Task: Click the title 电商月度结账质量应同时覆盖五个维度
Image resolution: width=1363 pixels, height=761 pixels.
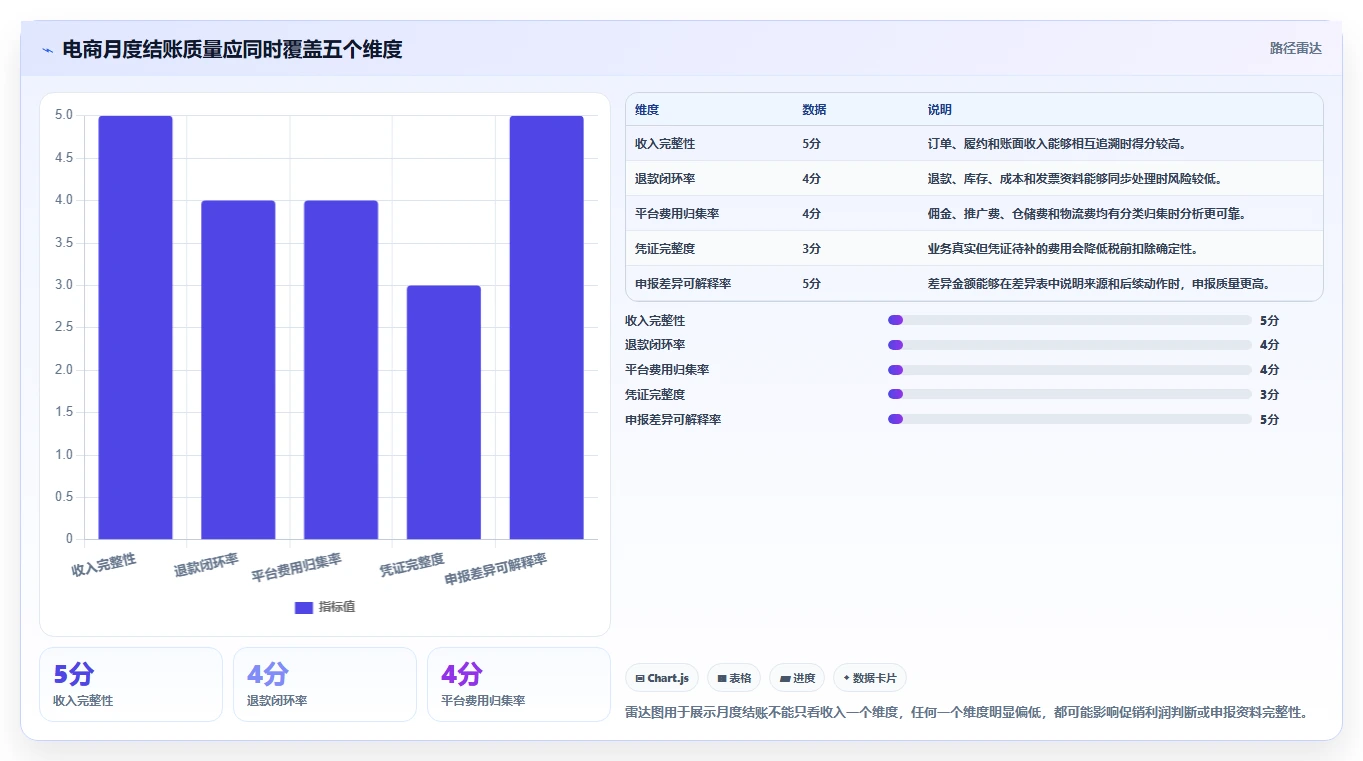Action: tap(232, 50)
